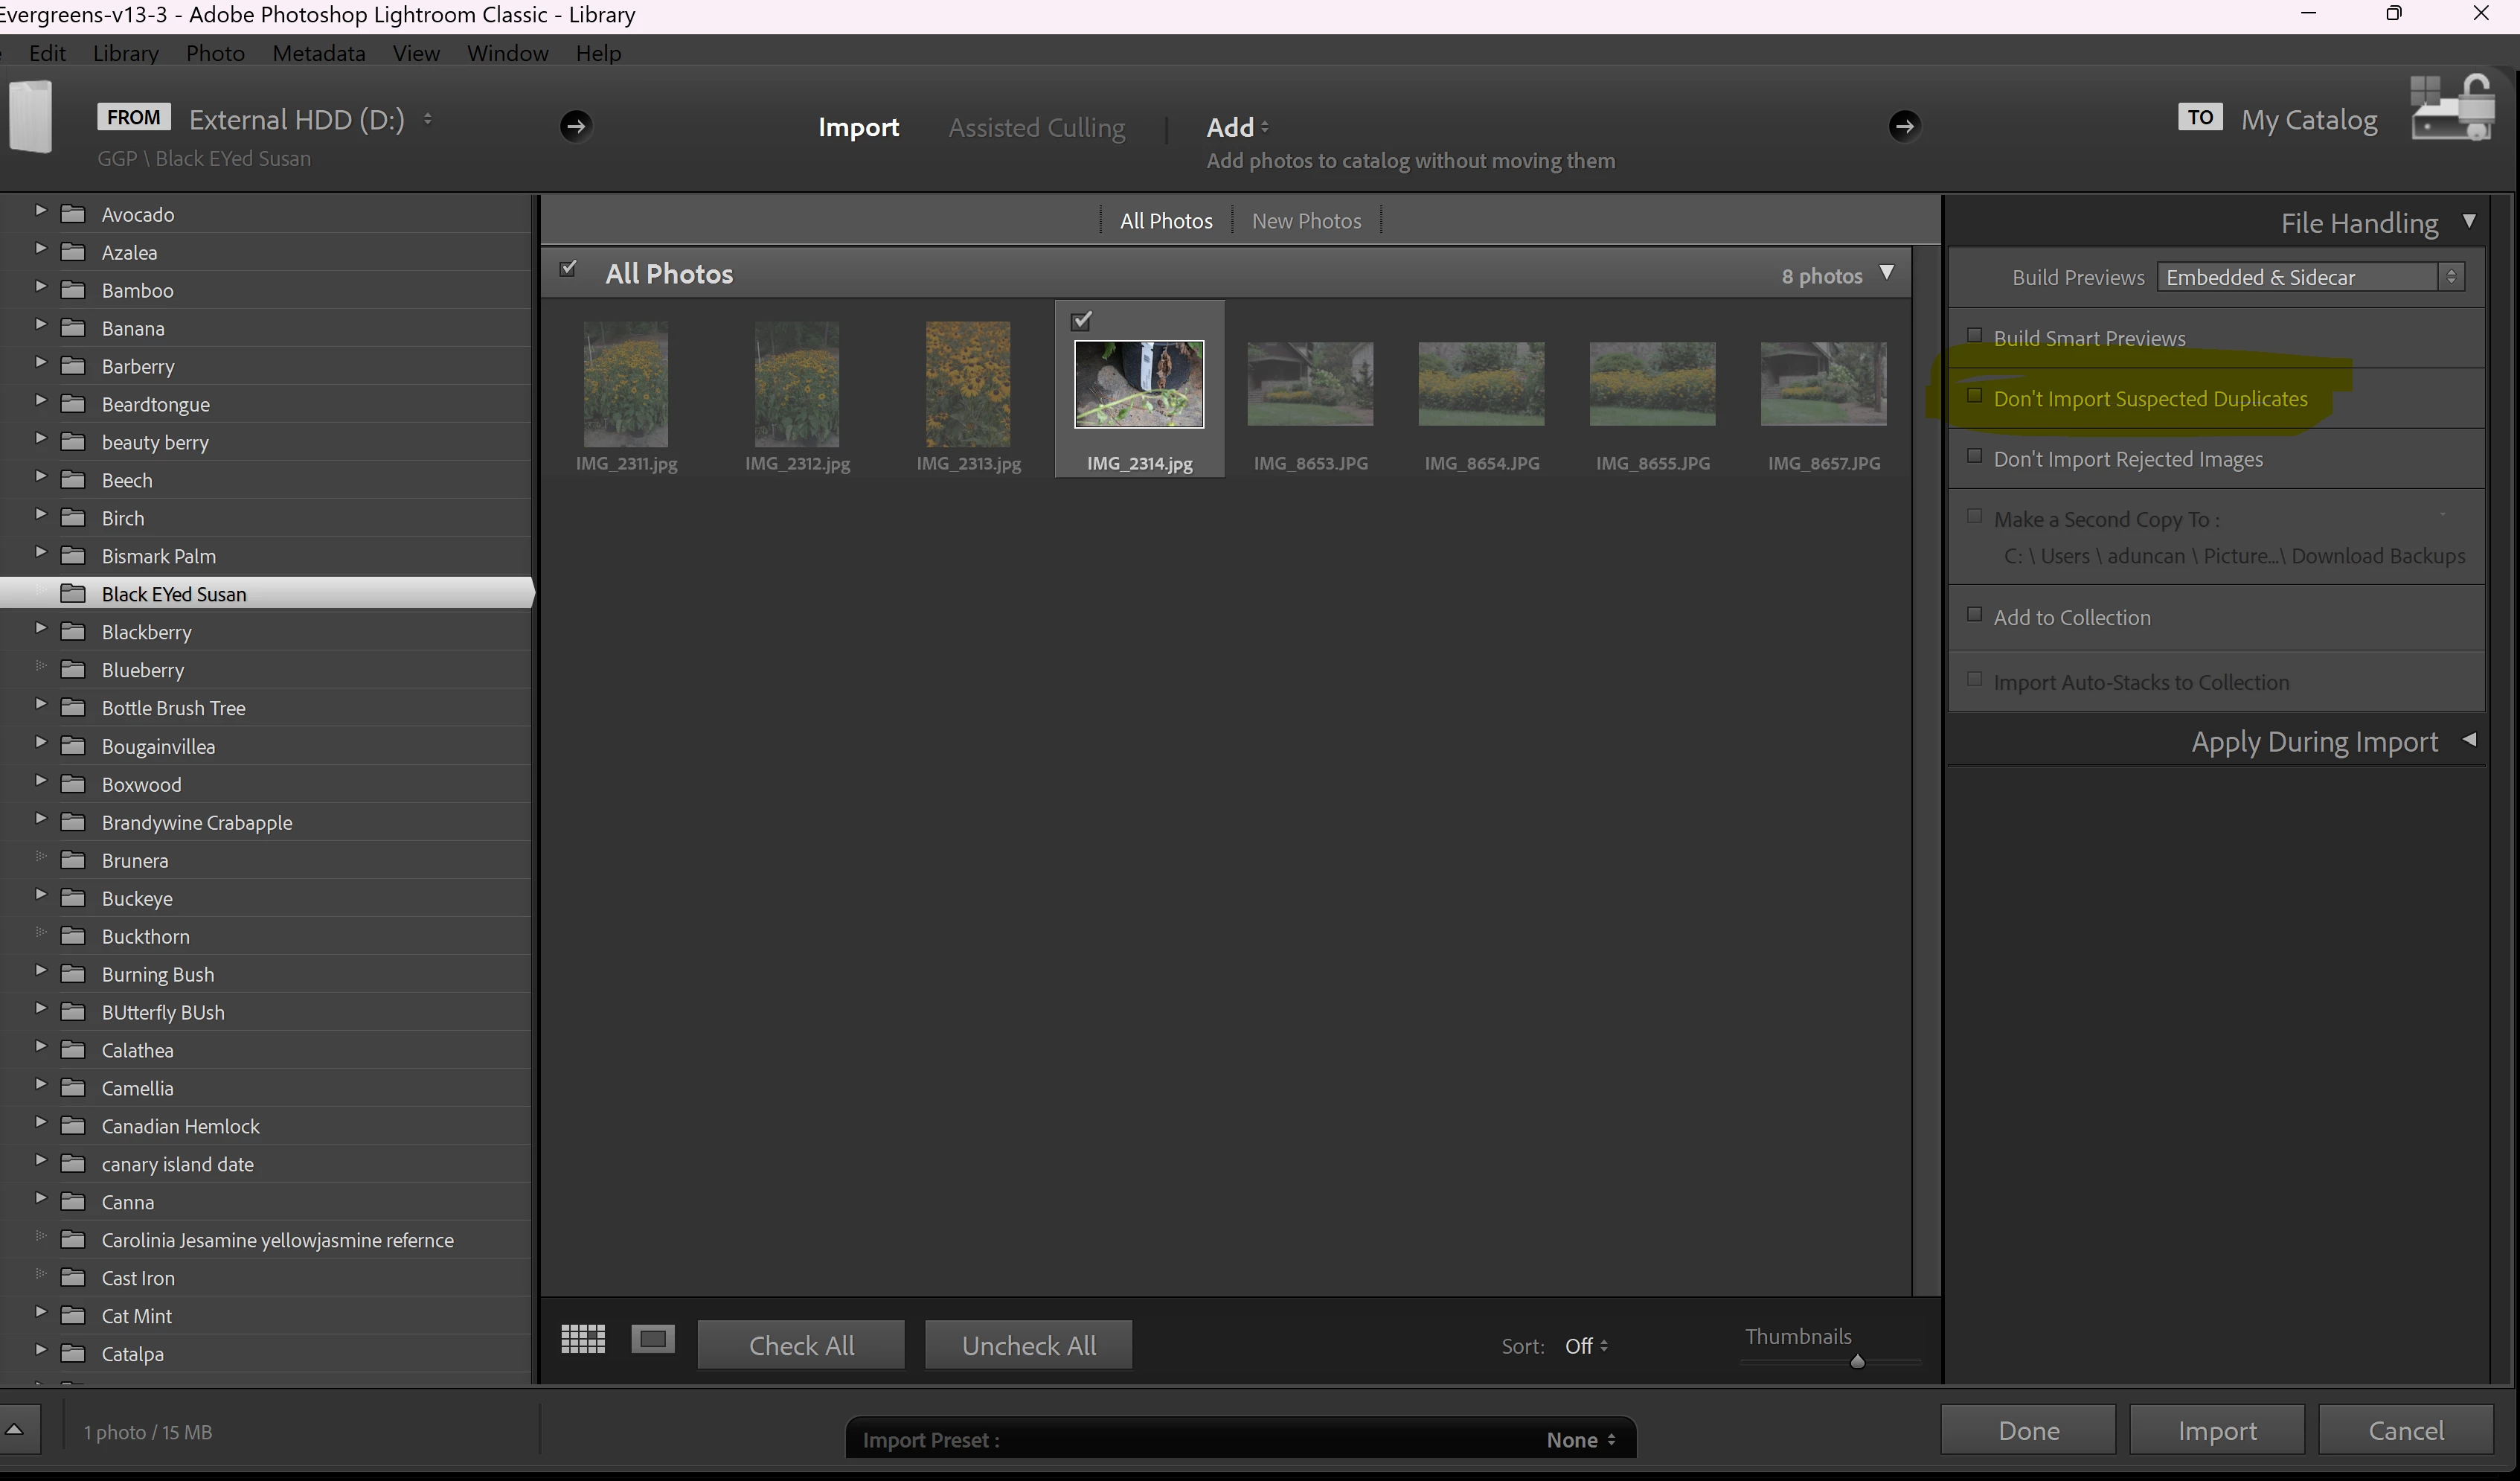Open the Metadata menu
The width and height of the screenshot is (2520, 1481).
tap(318, 53)
